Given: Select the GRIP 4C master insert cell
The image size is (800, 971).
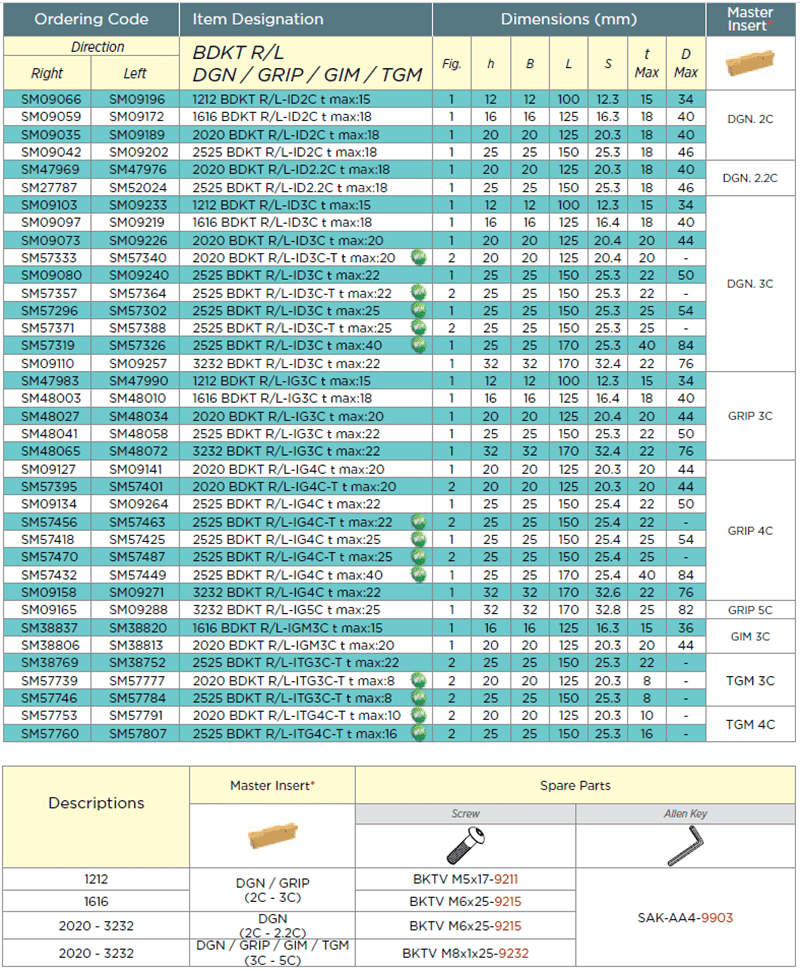Looking at the screenshot, I should click(750, 531).
